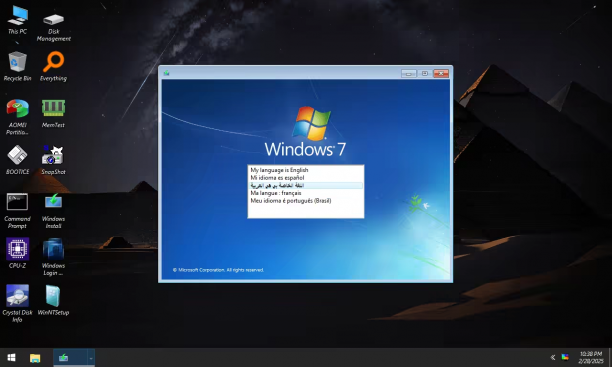
Task: Launch the SnapShot desktop icon
Action: (53, 160)
